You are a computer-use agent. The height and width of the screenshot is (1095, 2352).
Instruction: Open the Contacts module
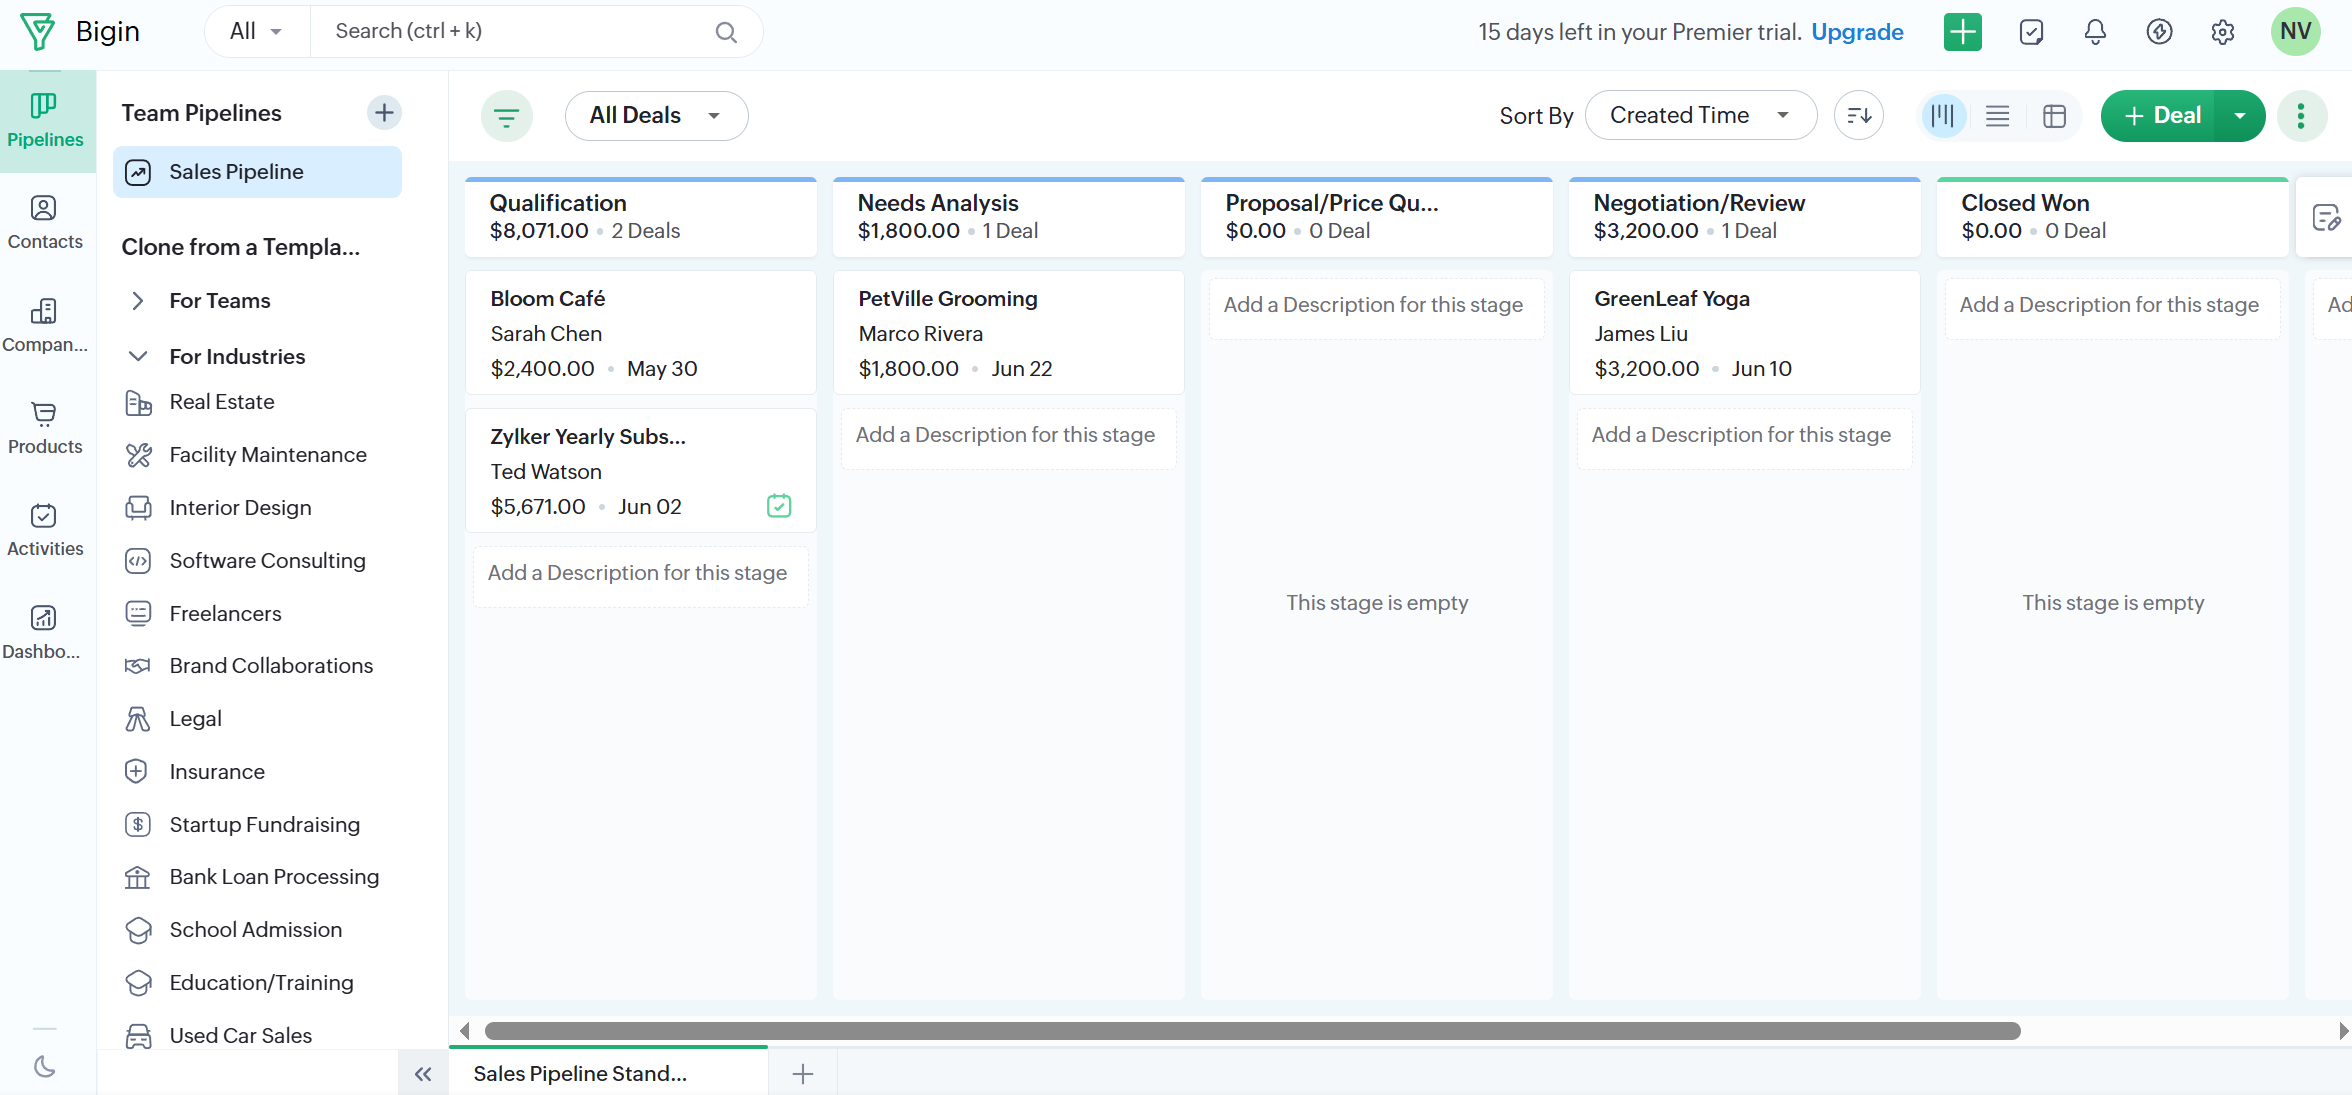point(46,223)
